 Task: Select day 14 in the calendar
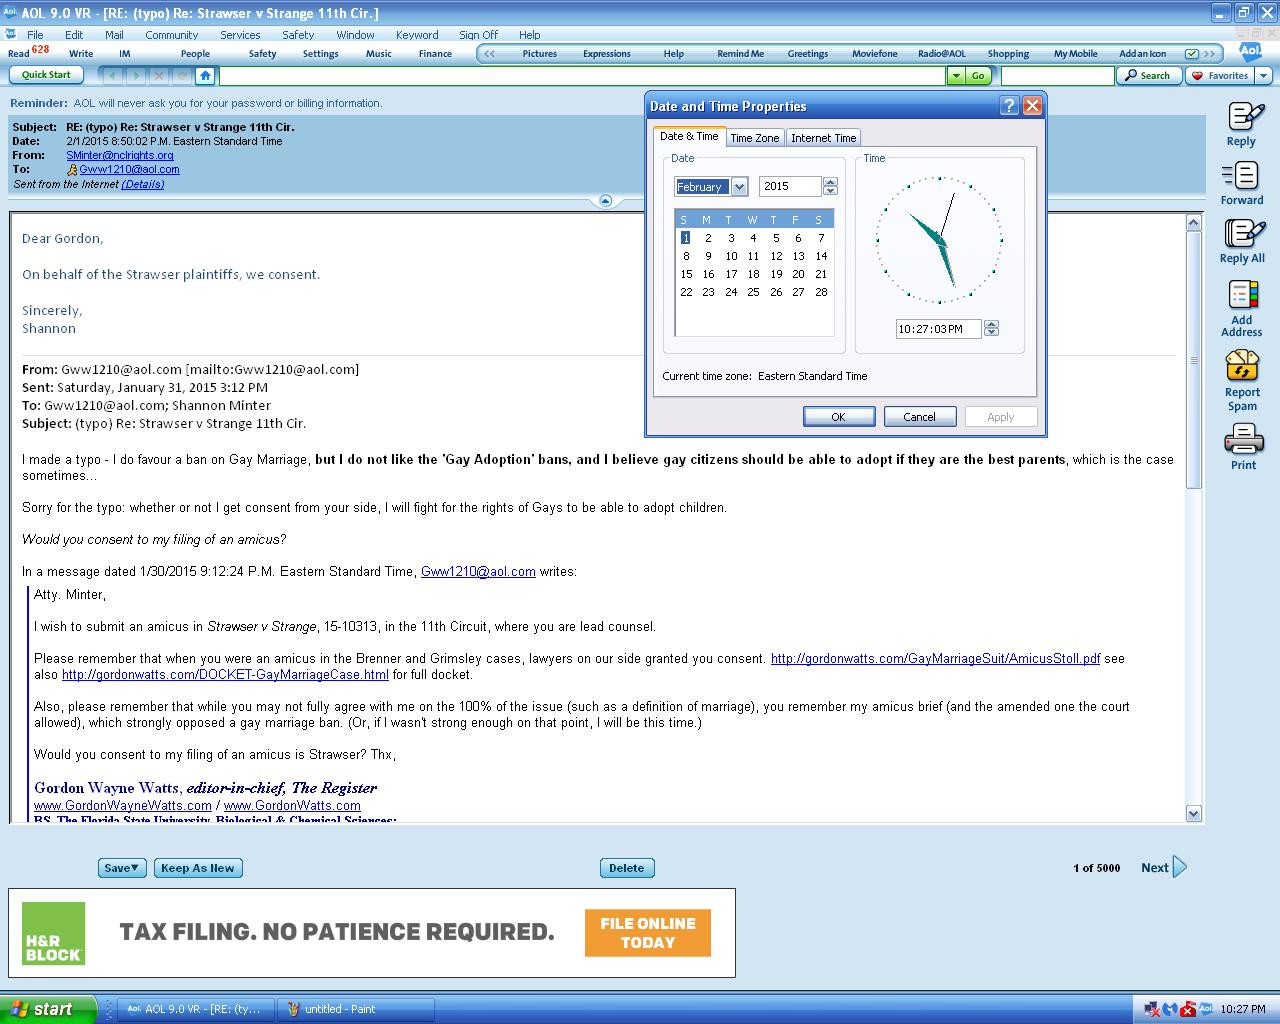(x=821, y=256)
